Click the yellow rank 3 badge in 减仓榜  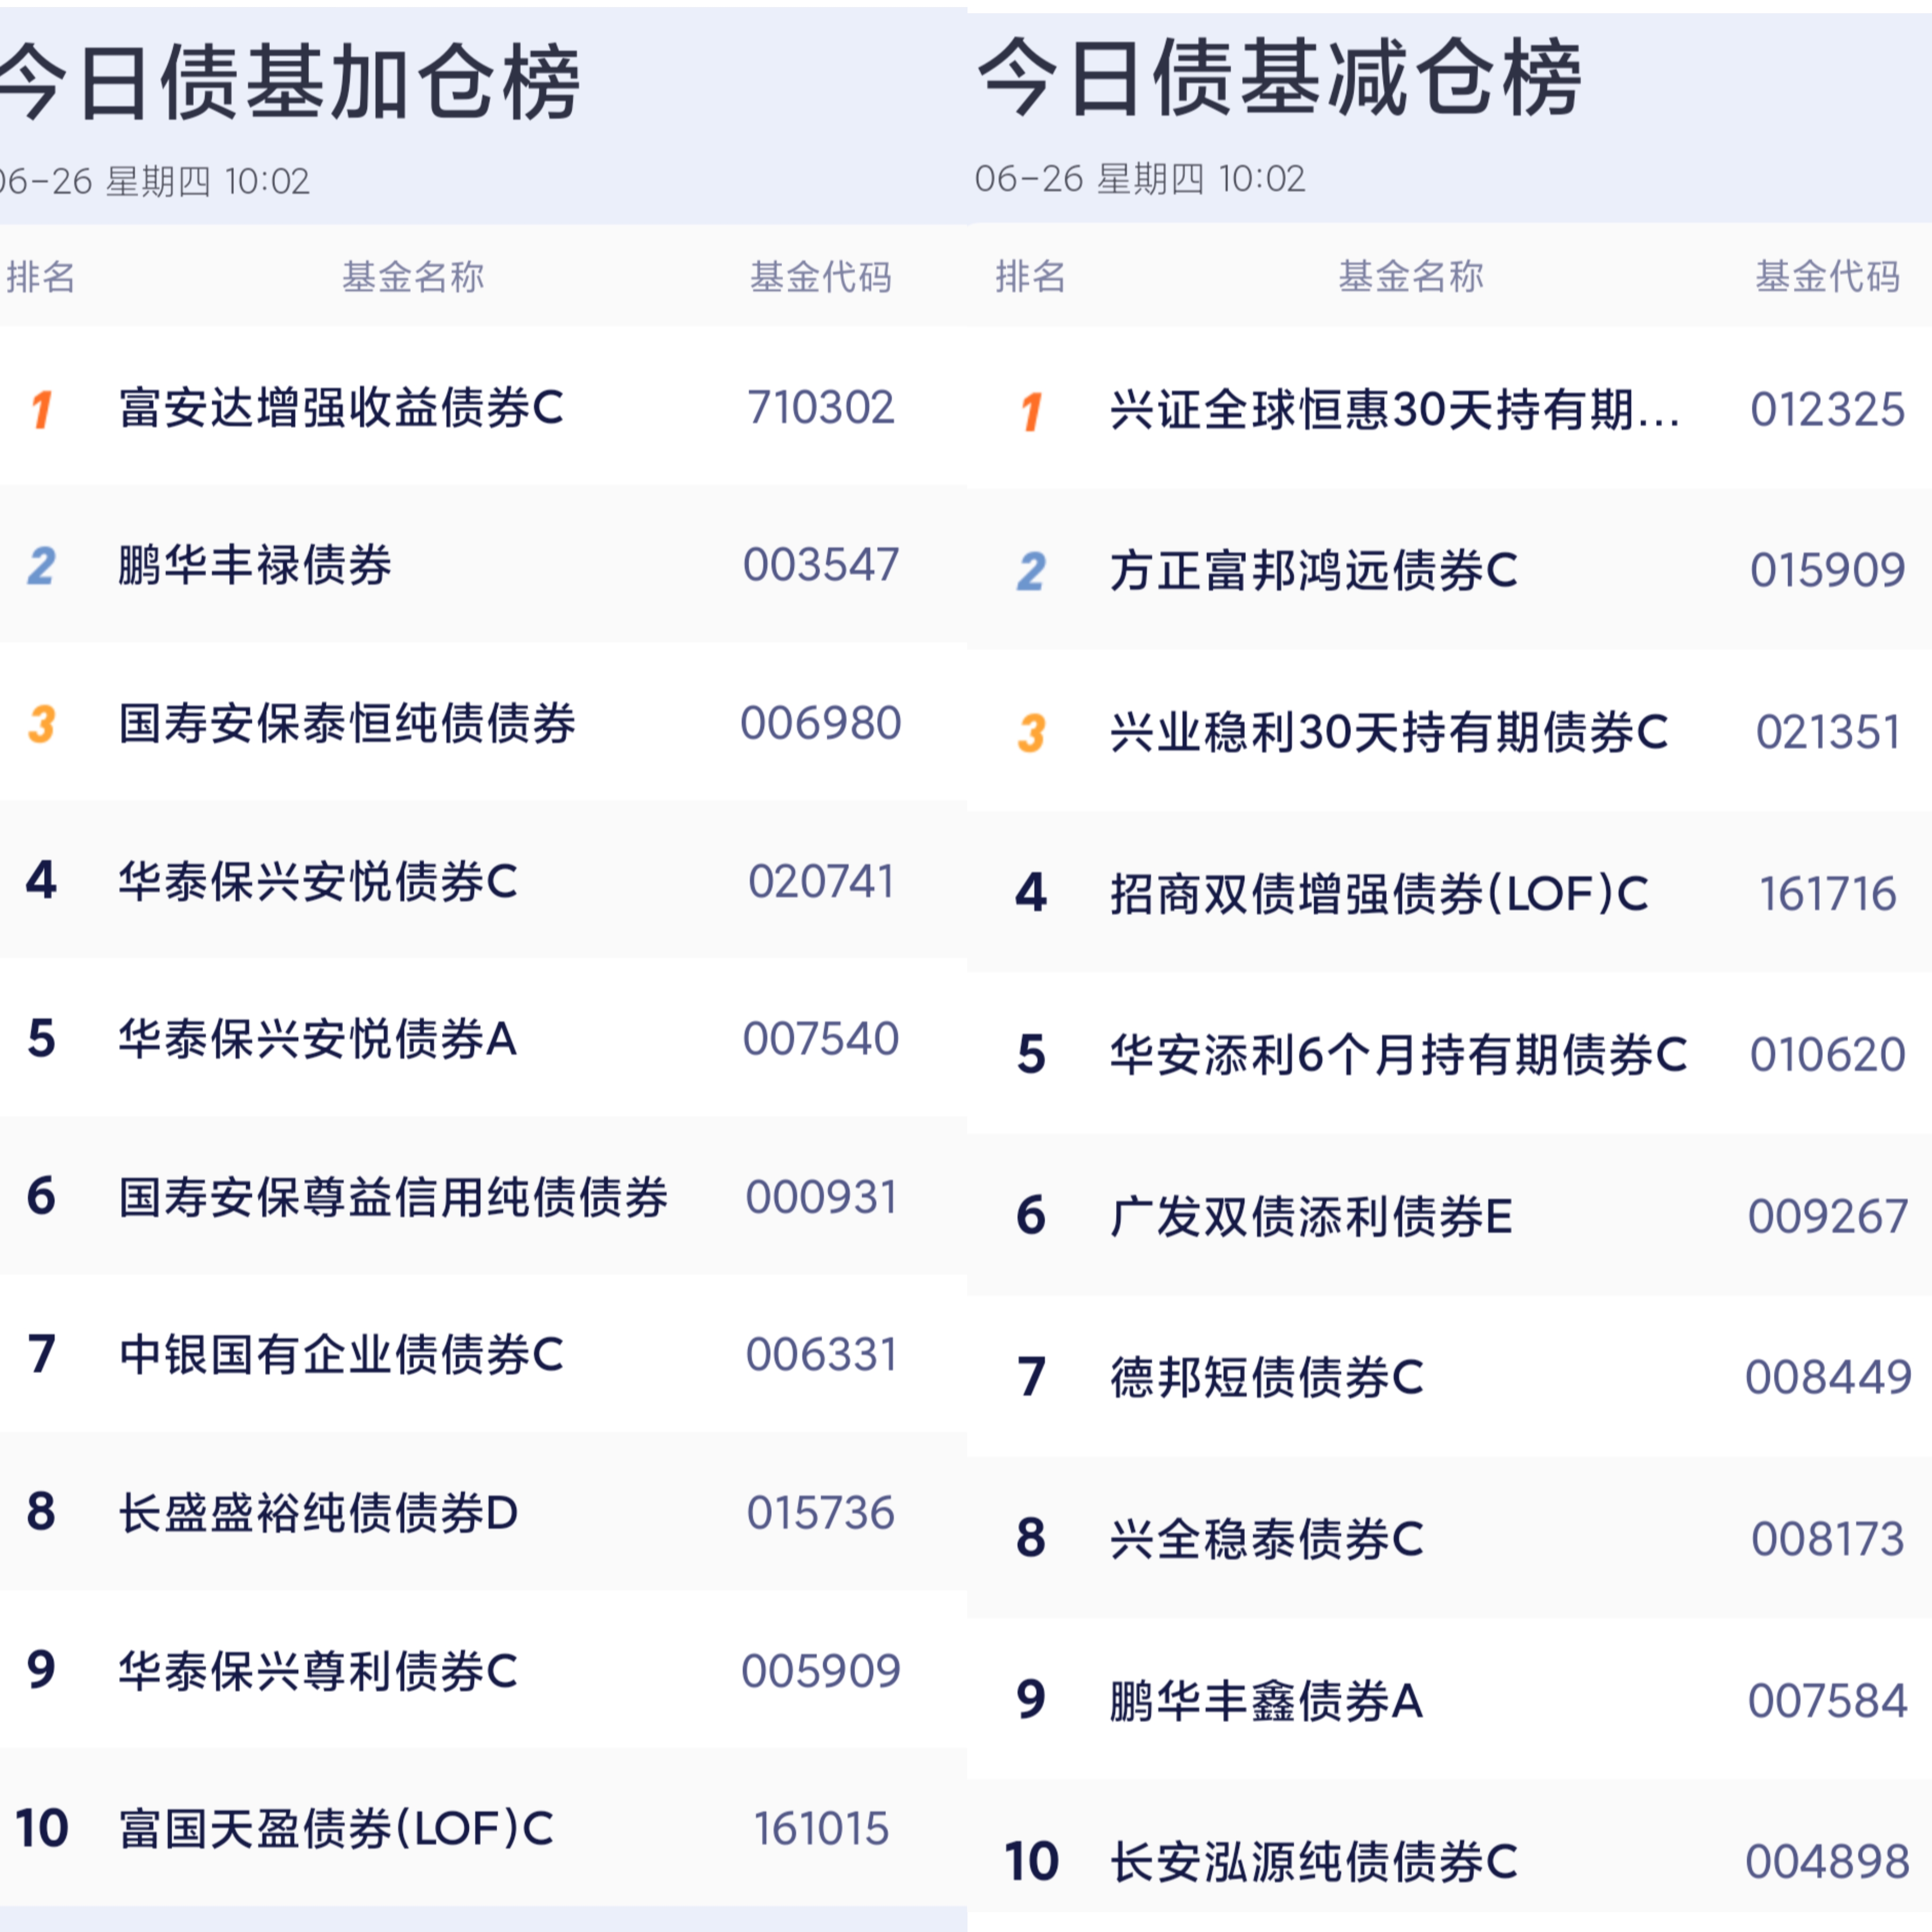(x=1031, y=733)
